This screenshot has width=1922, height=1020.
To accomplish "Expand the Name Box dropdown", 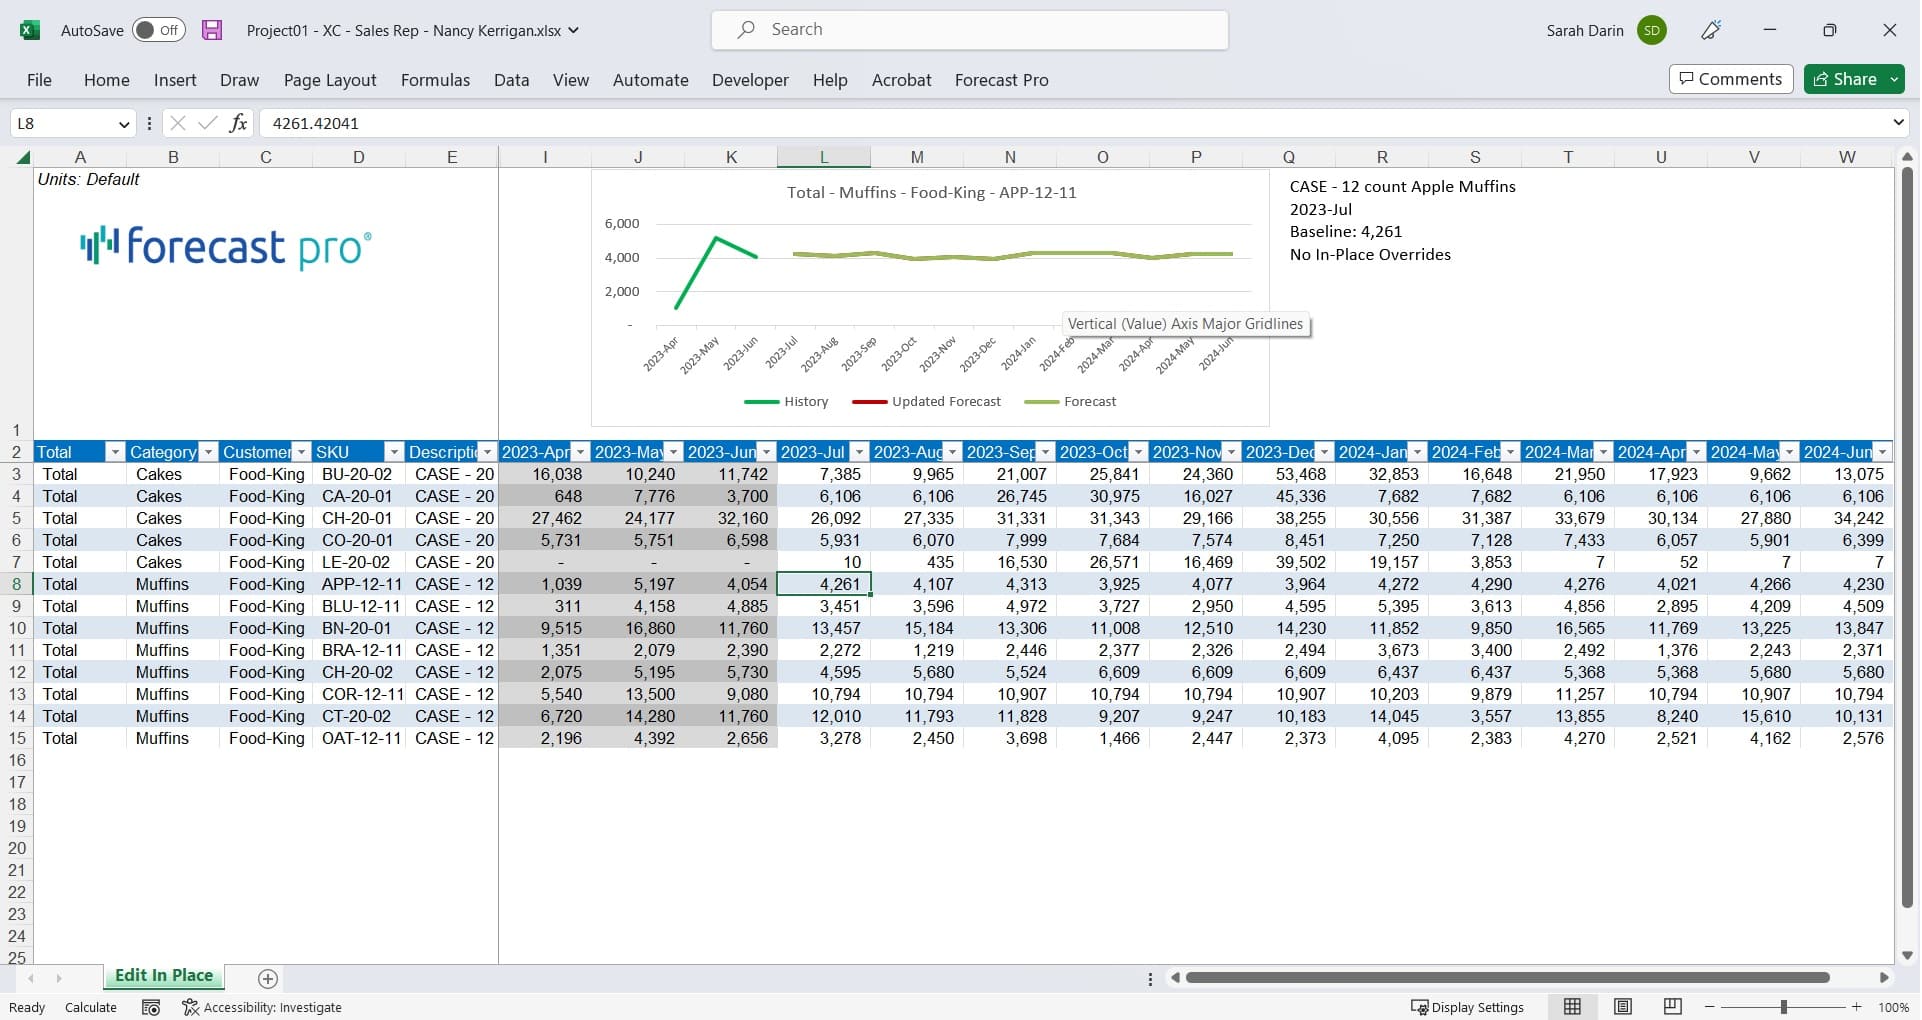I will pyautogui.click(x=124, y=123).
